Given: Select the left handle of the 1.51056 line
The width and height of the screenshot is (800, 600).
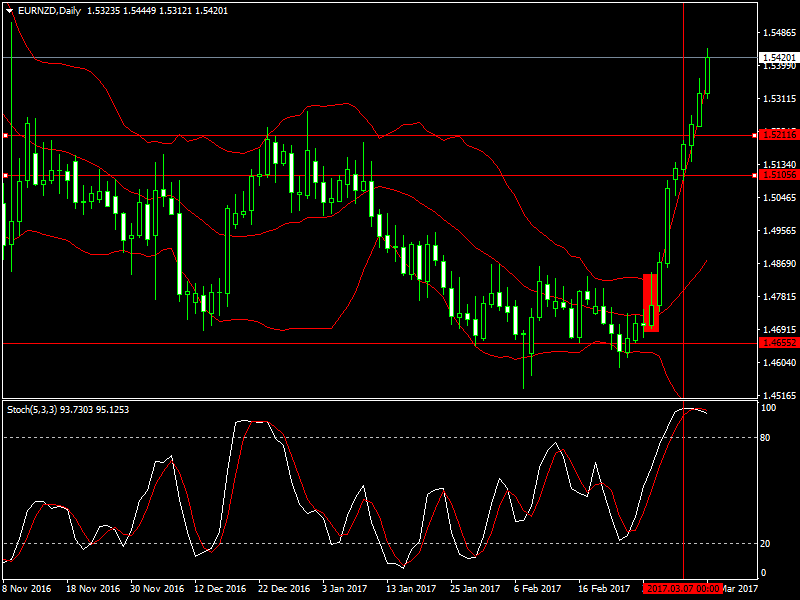Looking at the screenshot, I should pyautogui.click(x=6, y=176).
